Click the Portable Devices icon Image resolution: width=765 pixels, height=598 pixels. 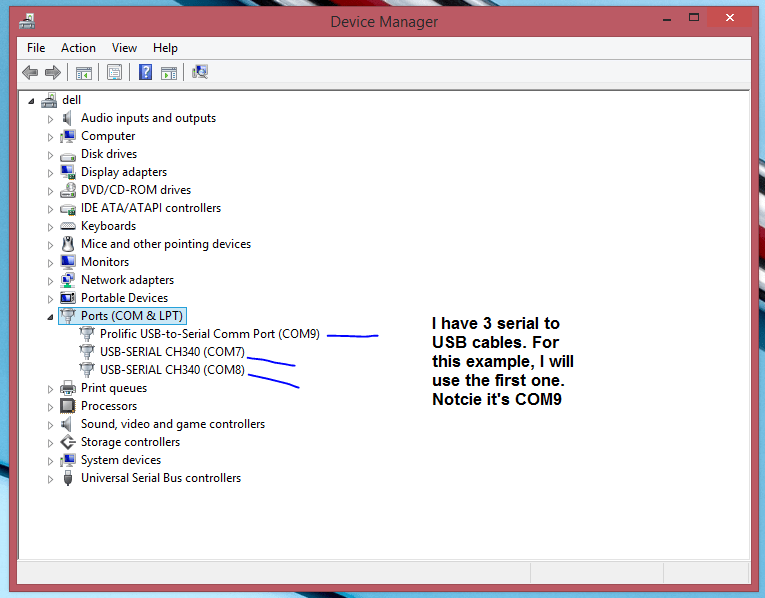click(68, 298)
